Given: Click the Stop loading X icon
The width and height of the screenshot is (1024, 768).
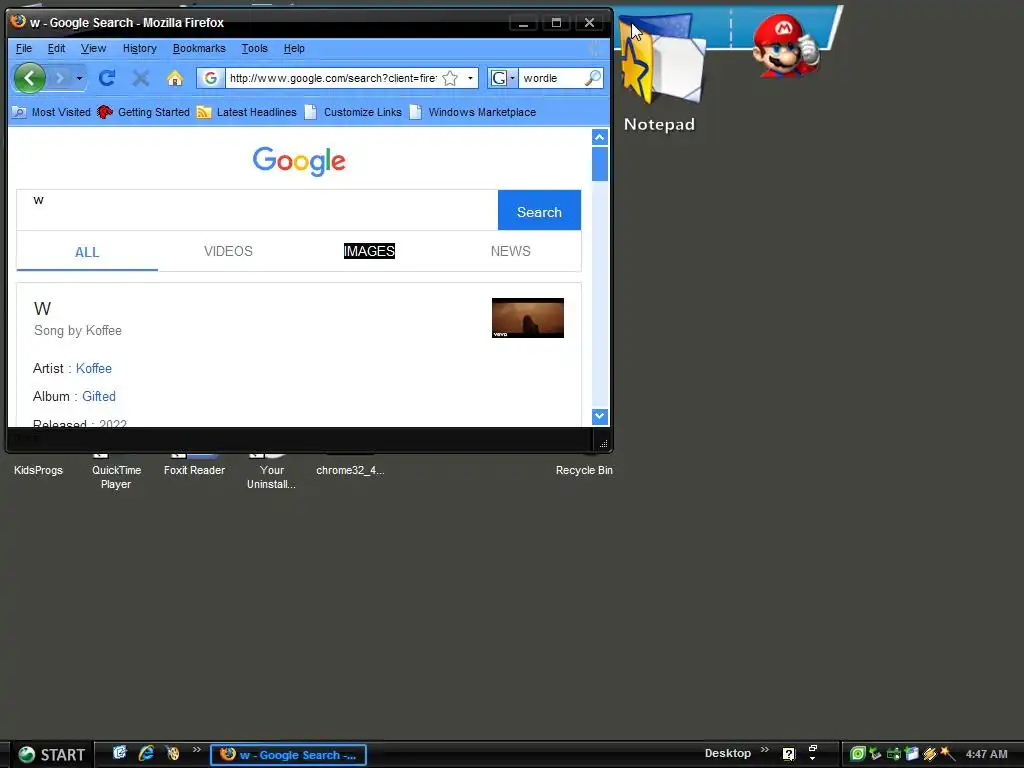Looking at the screenshot, I should 140,78.
